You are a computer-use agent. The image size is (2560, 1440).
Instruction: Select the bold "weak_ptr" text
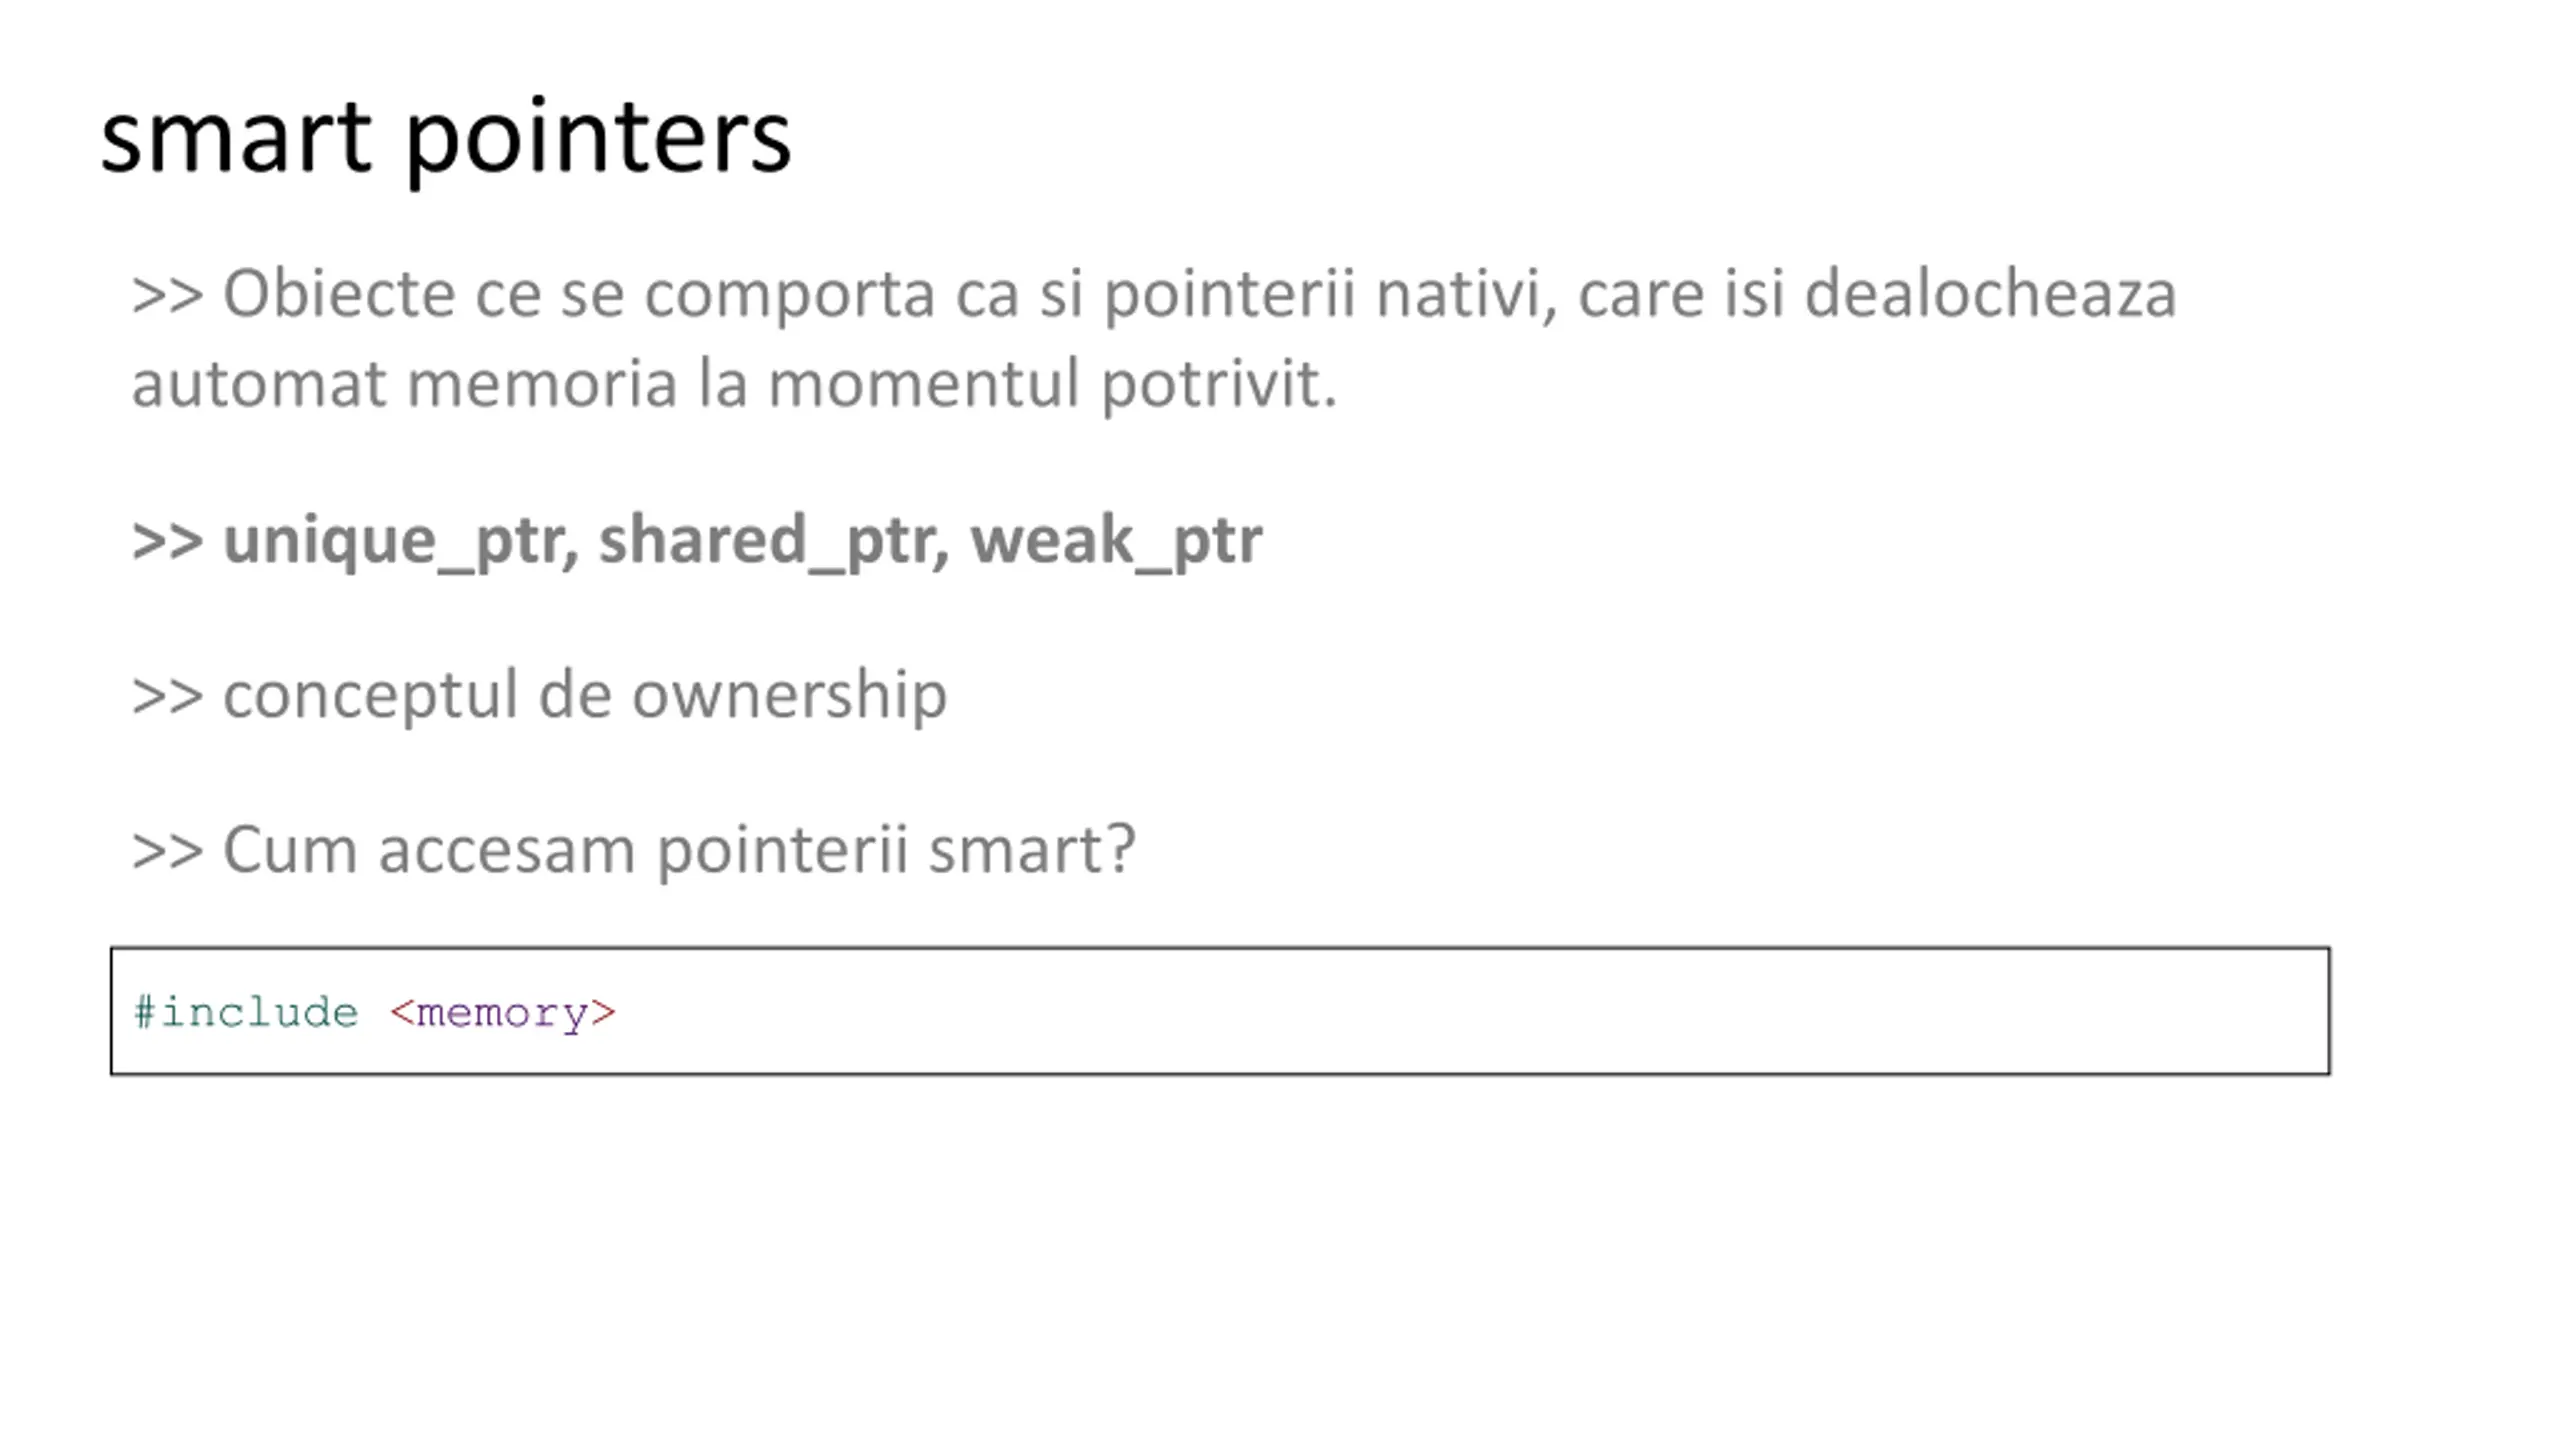point(1116,540)
